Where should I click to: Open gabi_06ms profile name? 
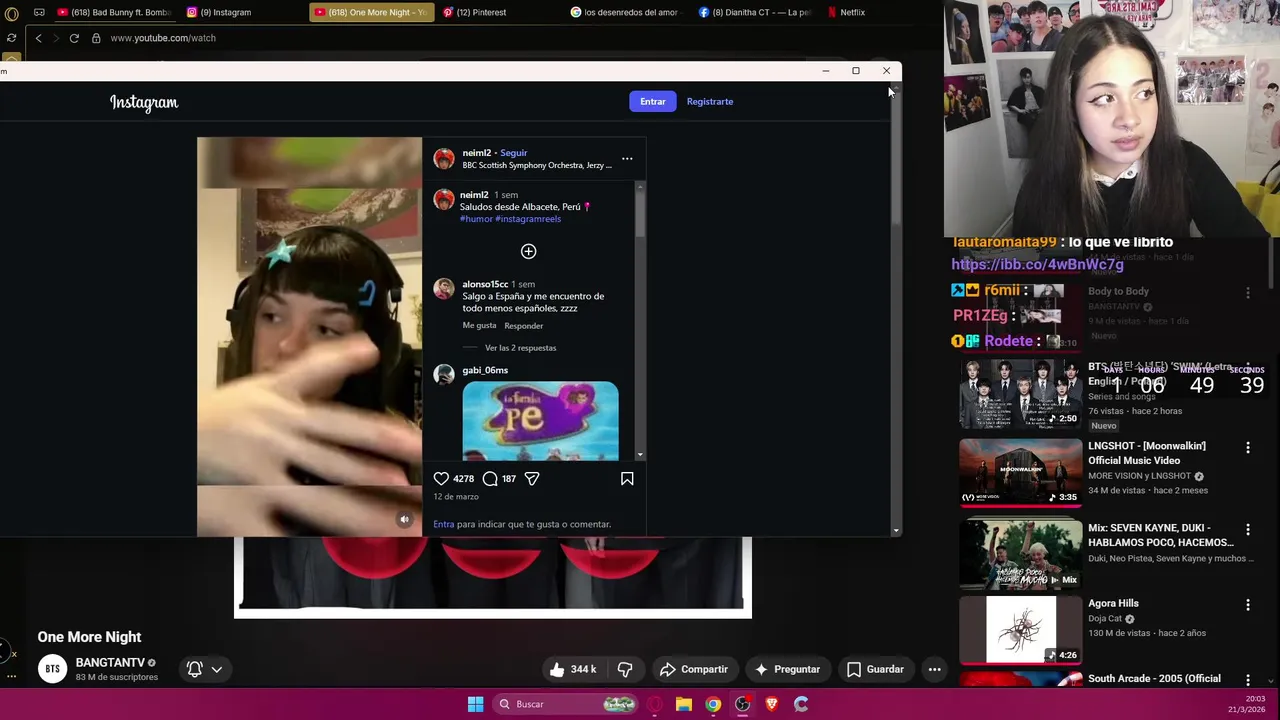[x=485, y=370]
